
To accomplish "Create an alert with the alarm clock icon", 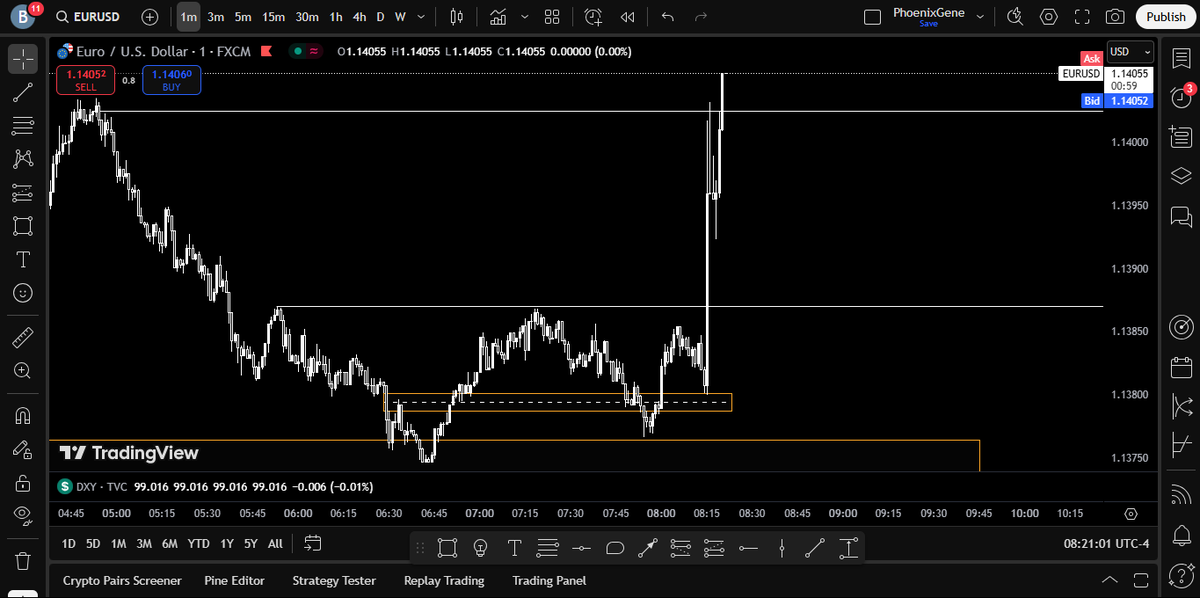I will [x=593, y=17].
